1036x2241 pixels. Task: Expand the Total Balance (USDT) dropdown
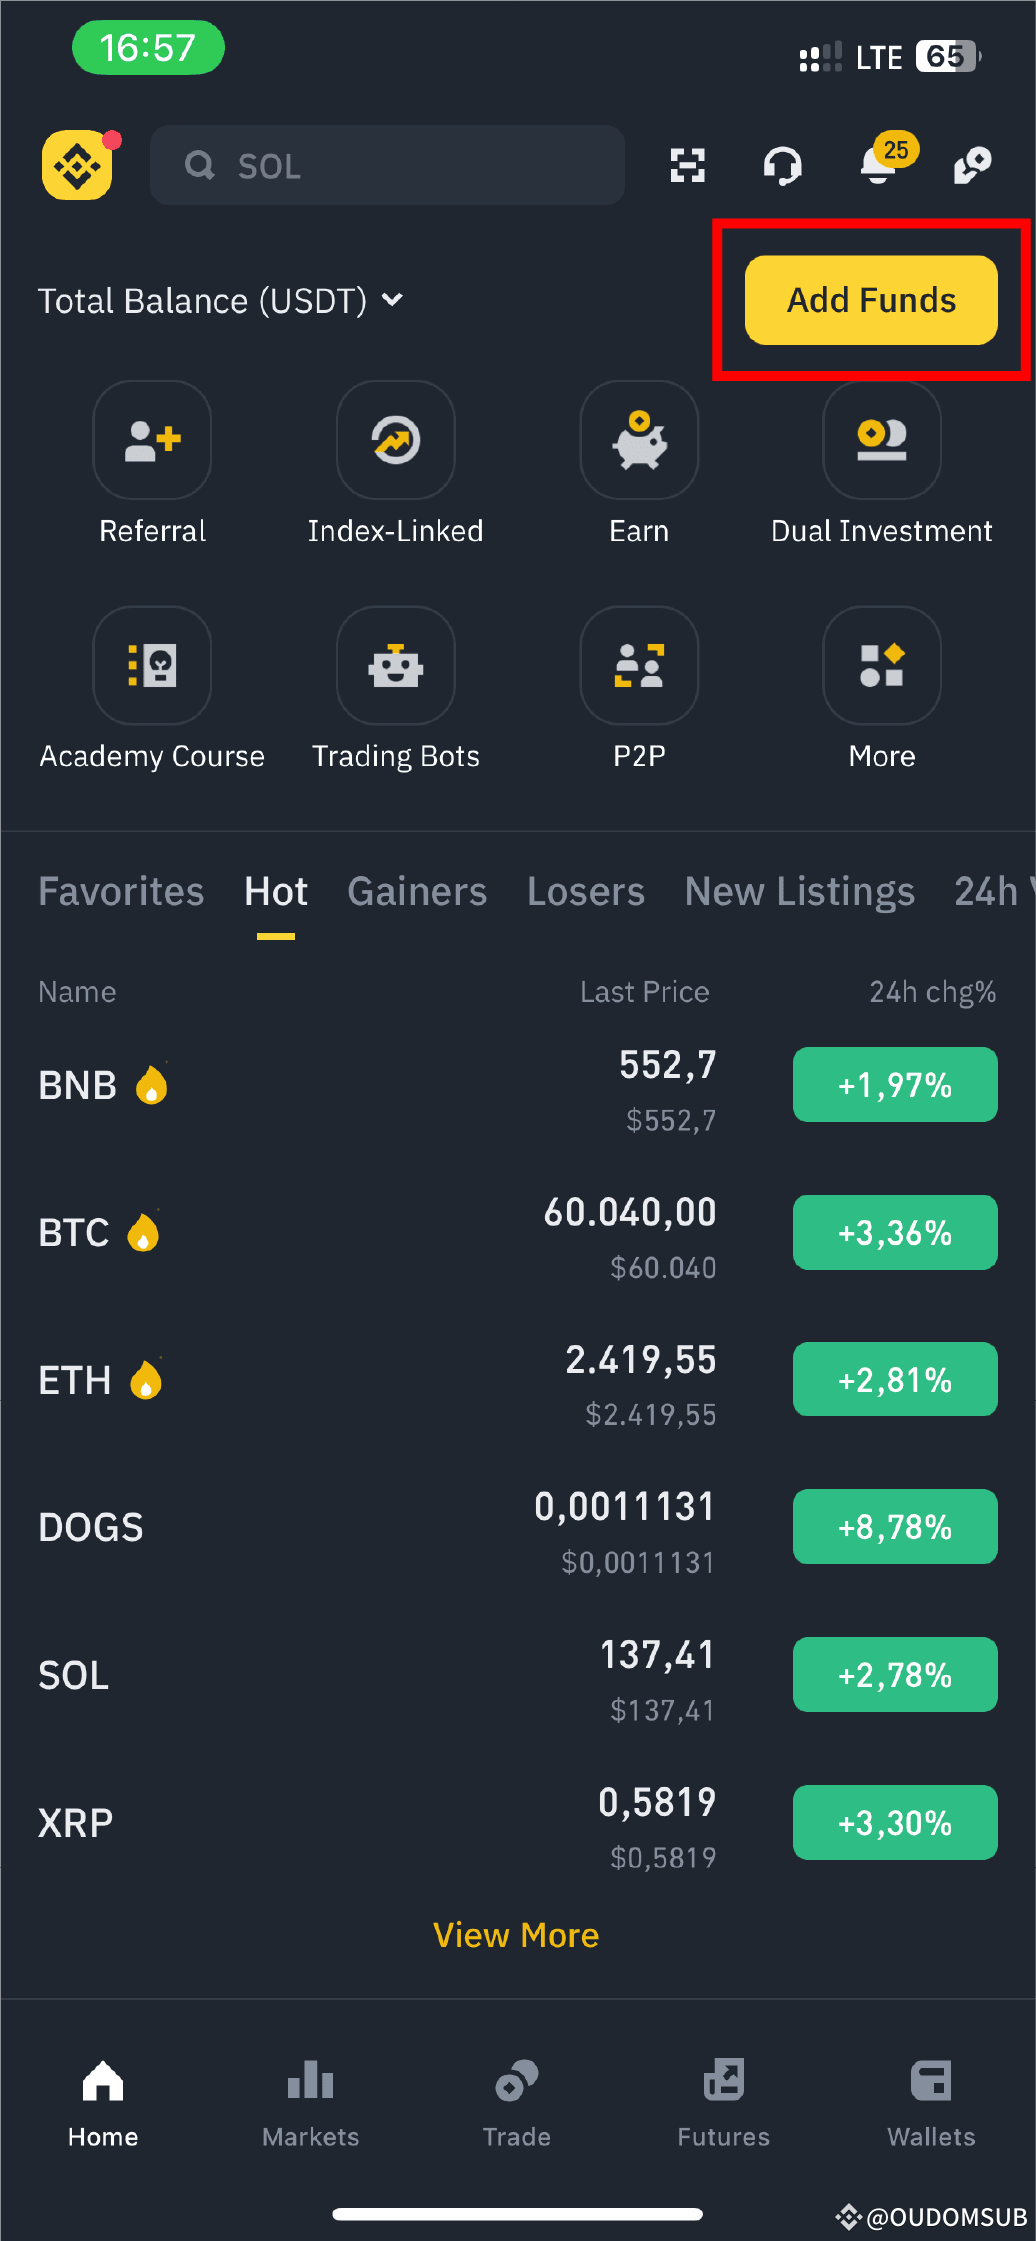(393, 300)
